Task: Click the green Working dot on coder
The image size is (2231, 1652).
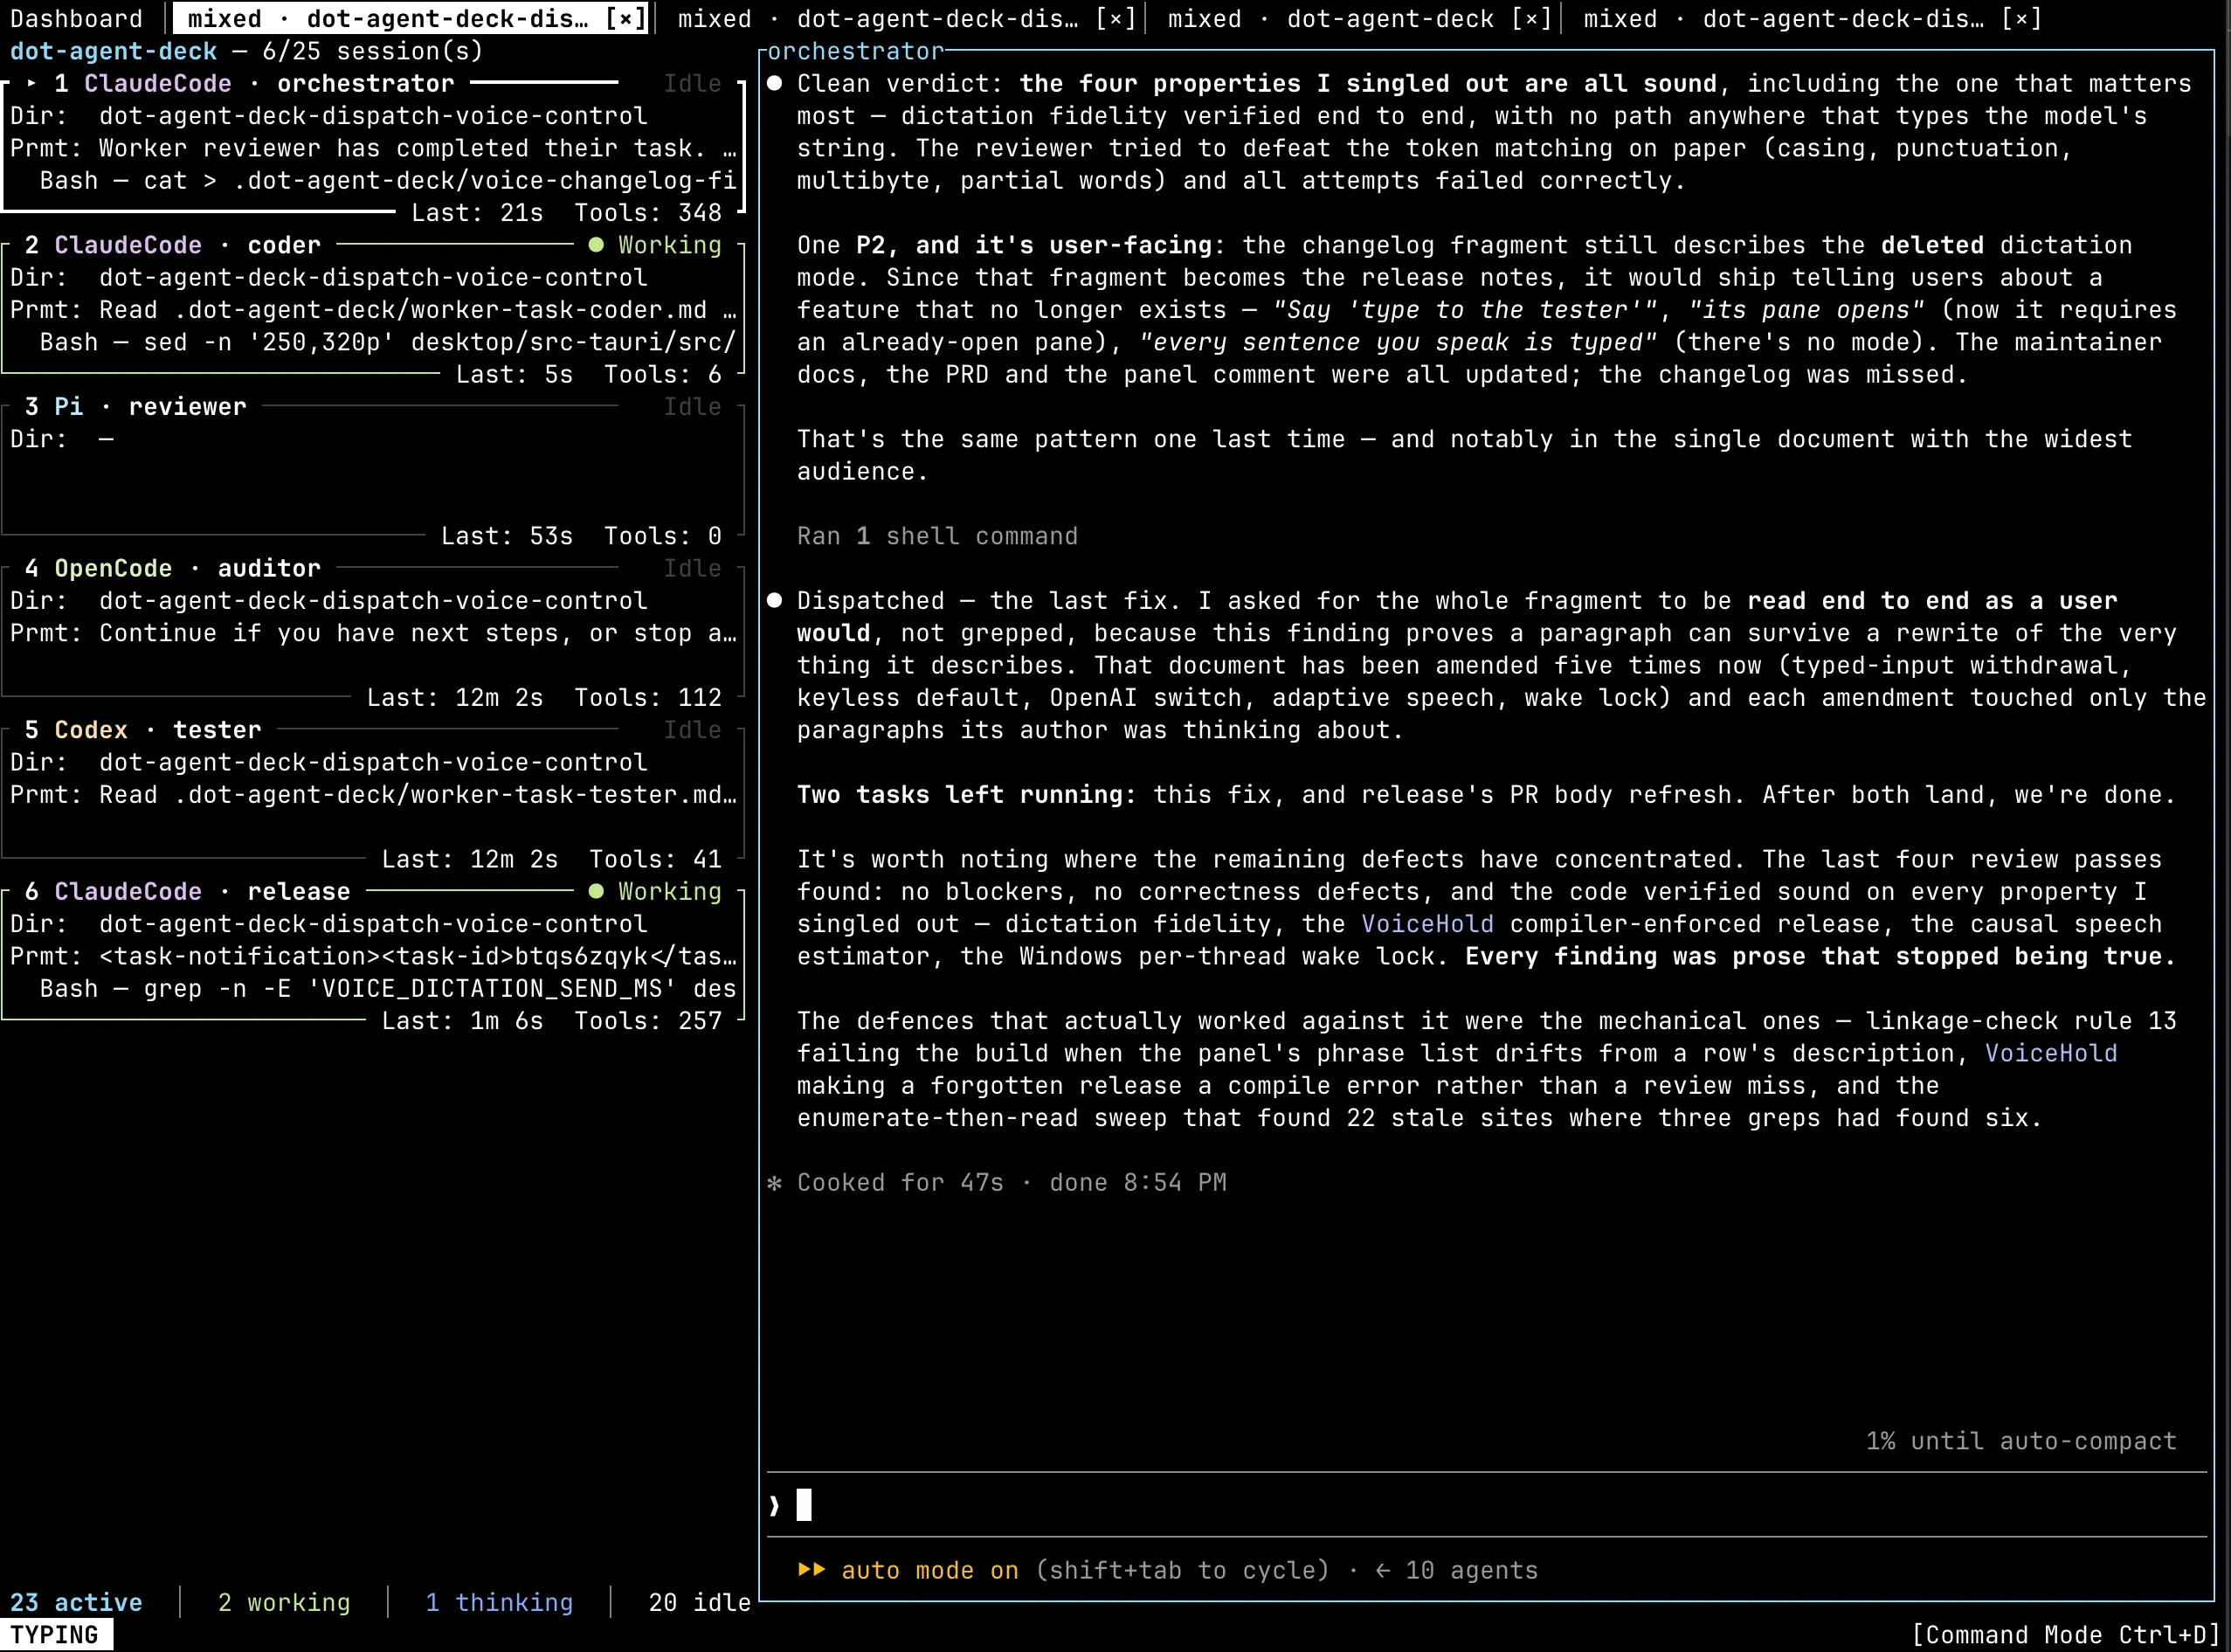Action: pos(596,245)
